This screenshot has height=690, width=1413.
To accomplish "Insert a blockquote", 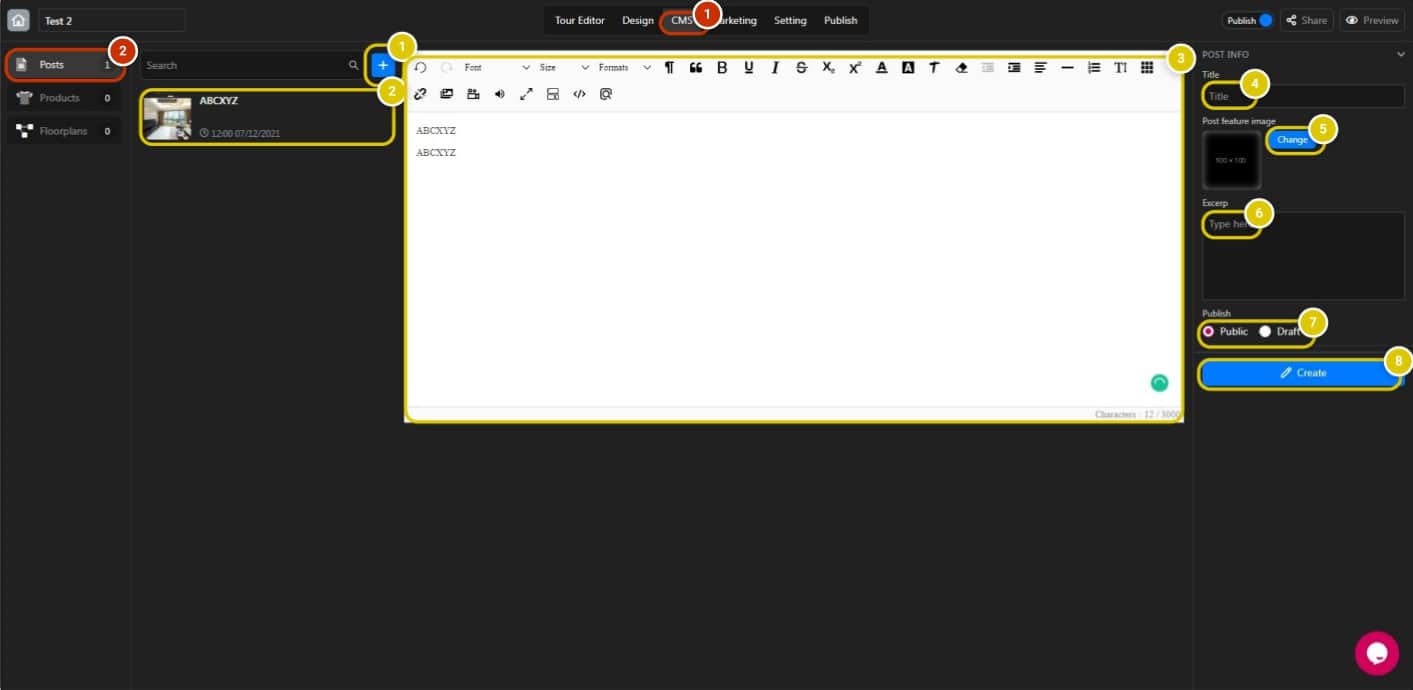I will point(696,68).
